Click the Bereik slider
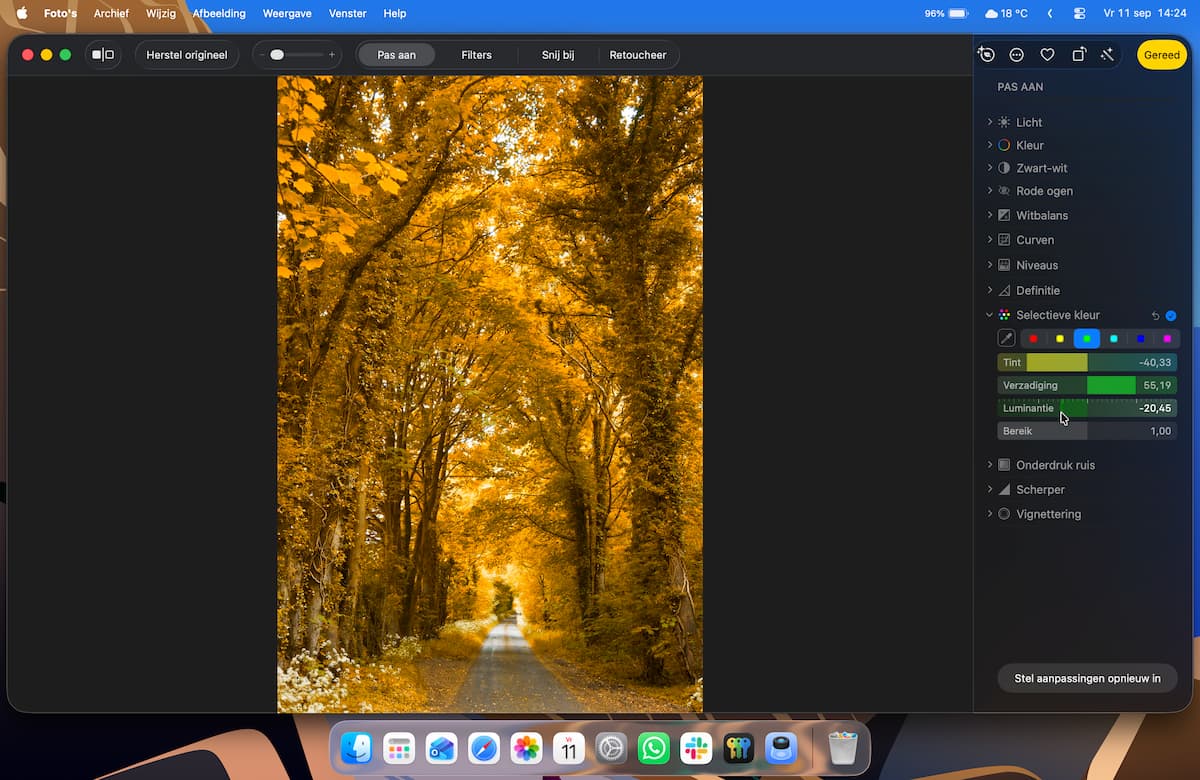Viewport: 1200px width, 780px height. point(1087,431)
